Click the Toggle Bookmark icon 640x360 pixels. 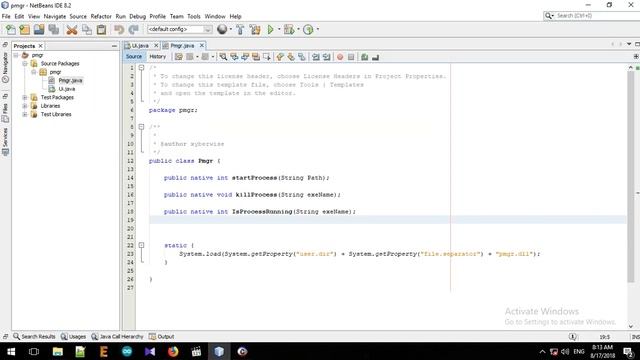[302, 57]
